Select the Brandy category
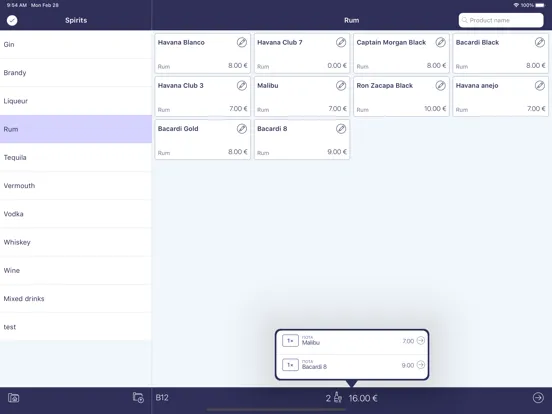The height and width of the screenshot is (414, 552). click(76, 73)
